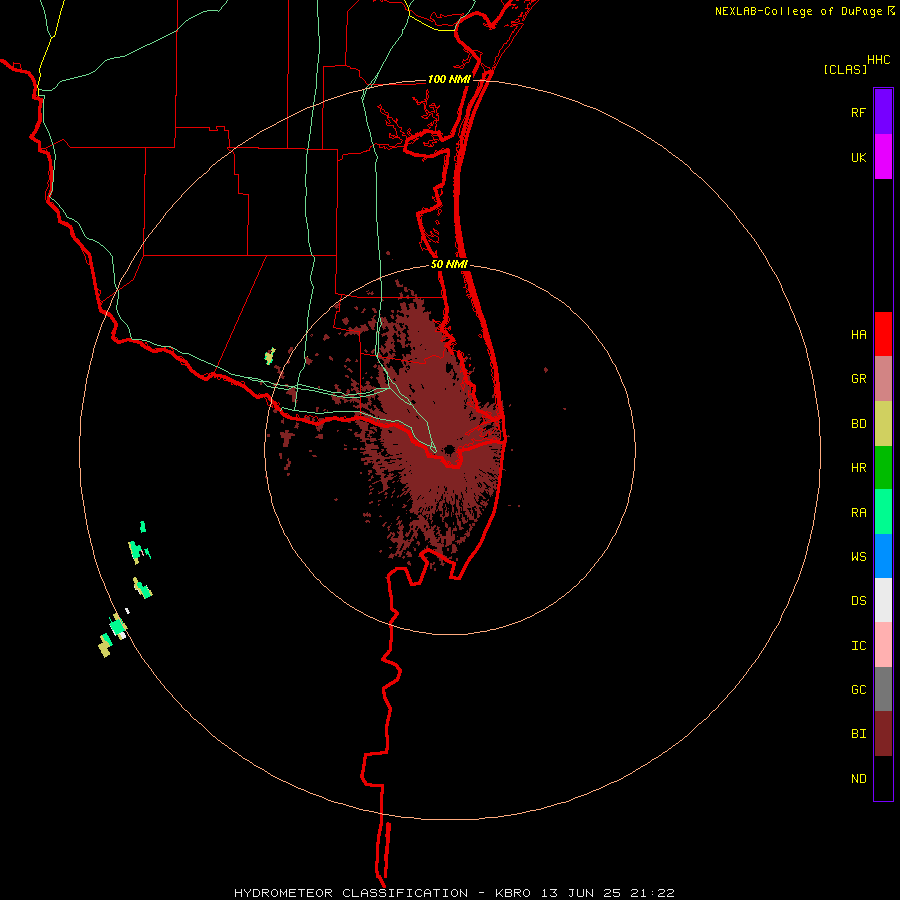900x900 pixels.
Task: Click the 50 NMI range ring label
Action: [x=449, y=264]
